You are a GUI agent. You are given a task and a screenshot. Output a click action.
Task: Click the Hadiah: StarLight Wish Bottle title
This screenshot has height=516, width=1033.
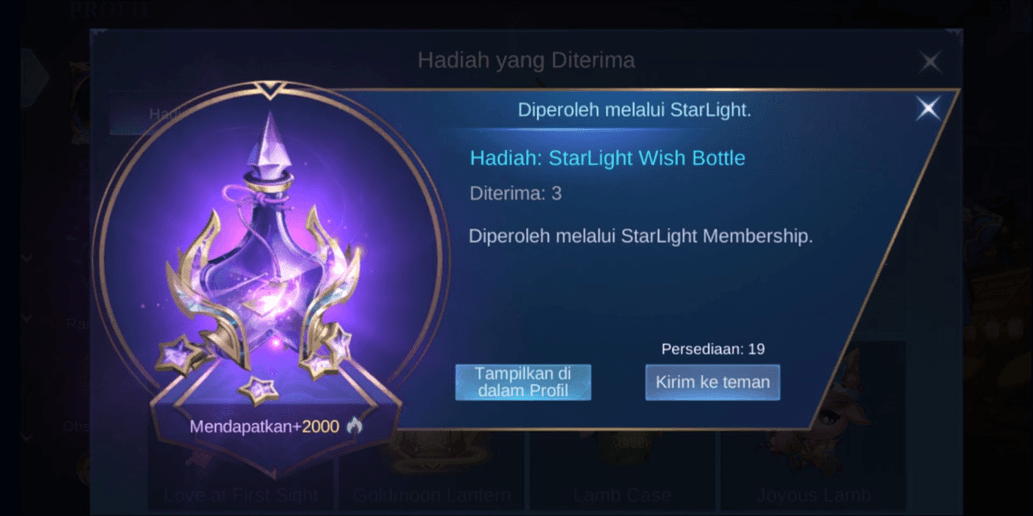(x=607, y=158)
